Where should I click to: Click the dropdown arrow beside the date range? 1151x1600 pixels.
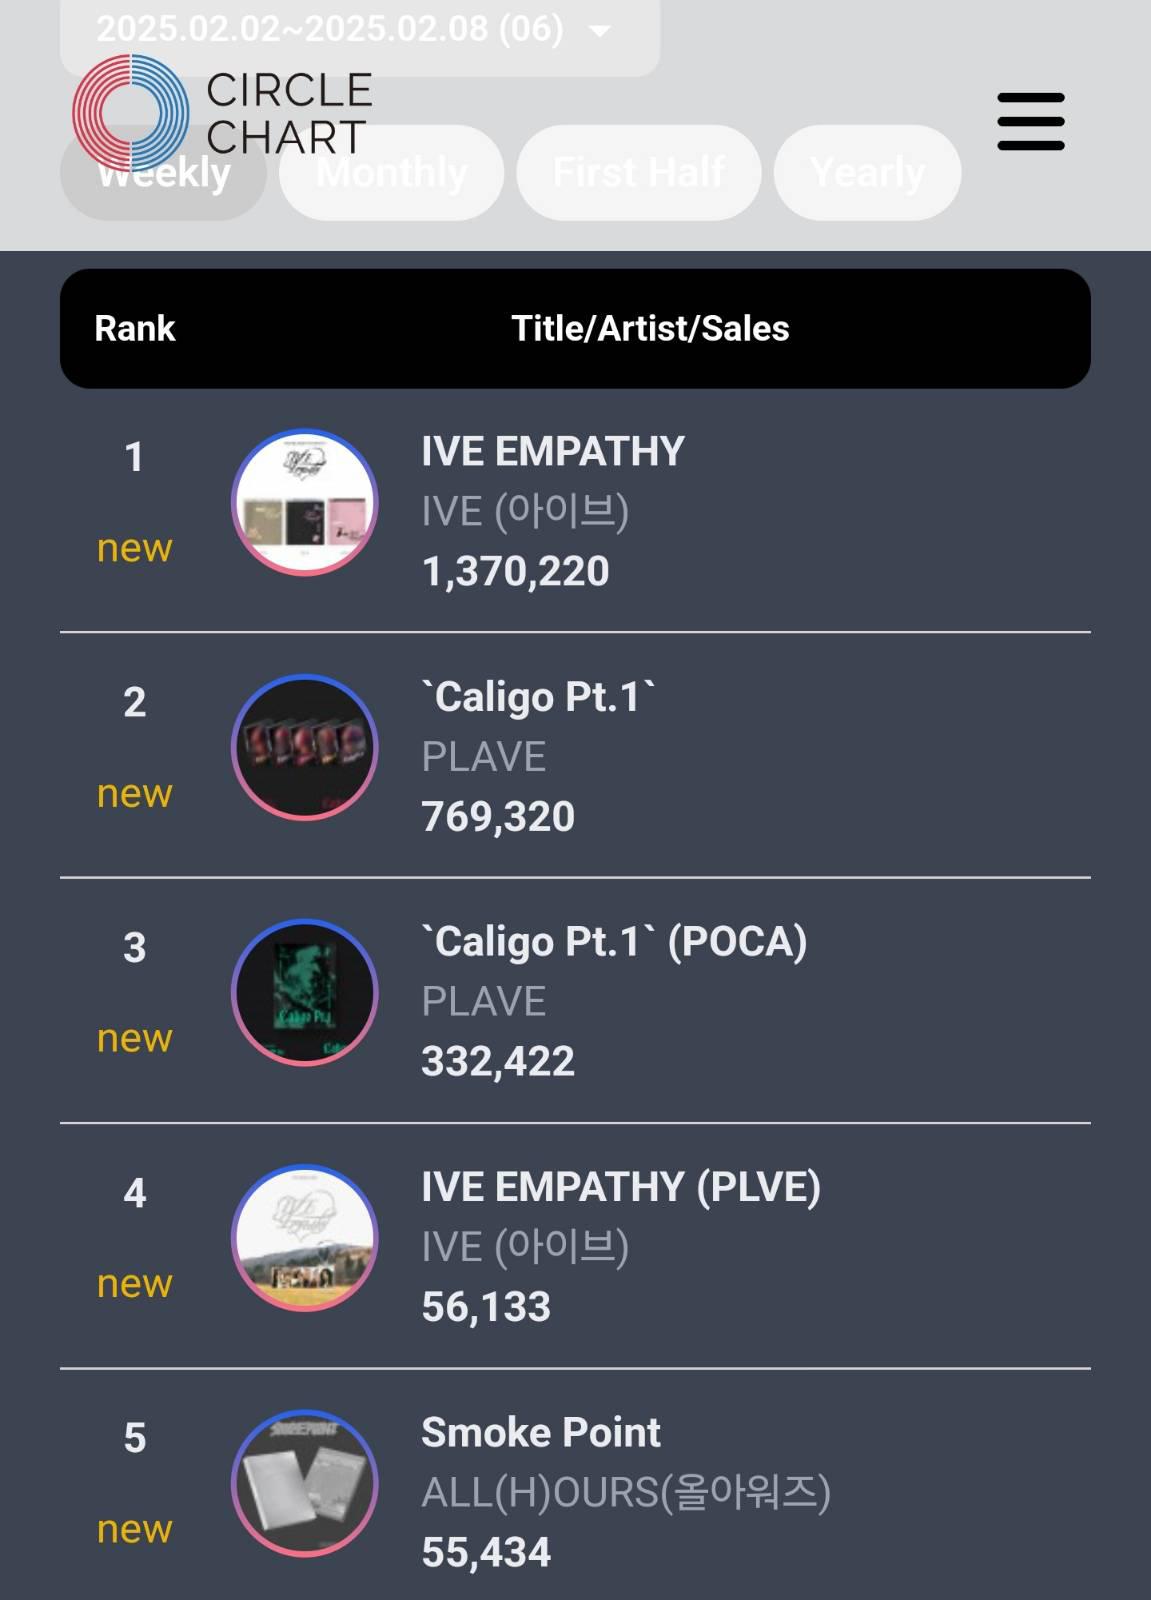(x=600, y=31)
